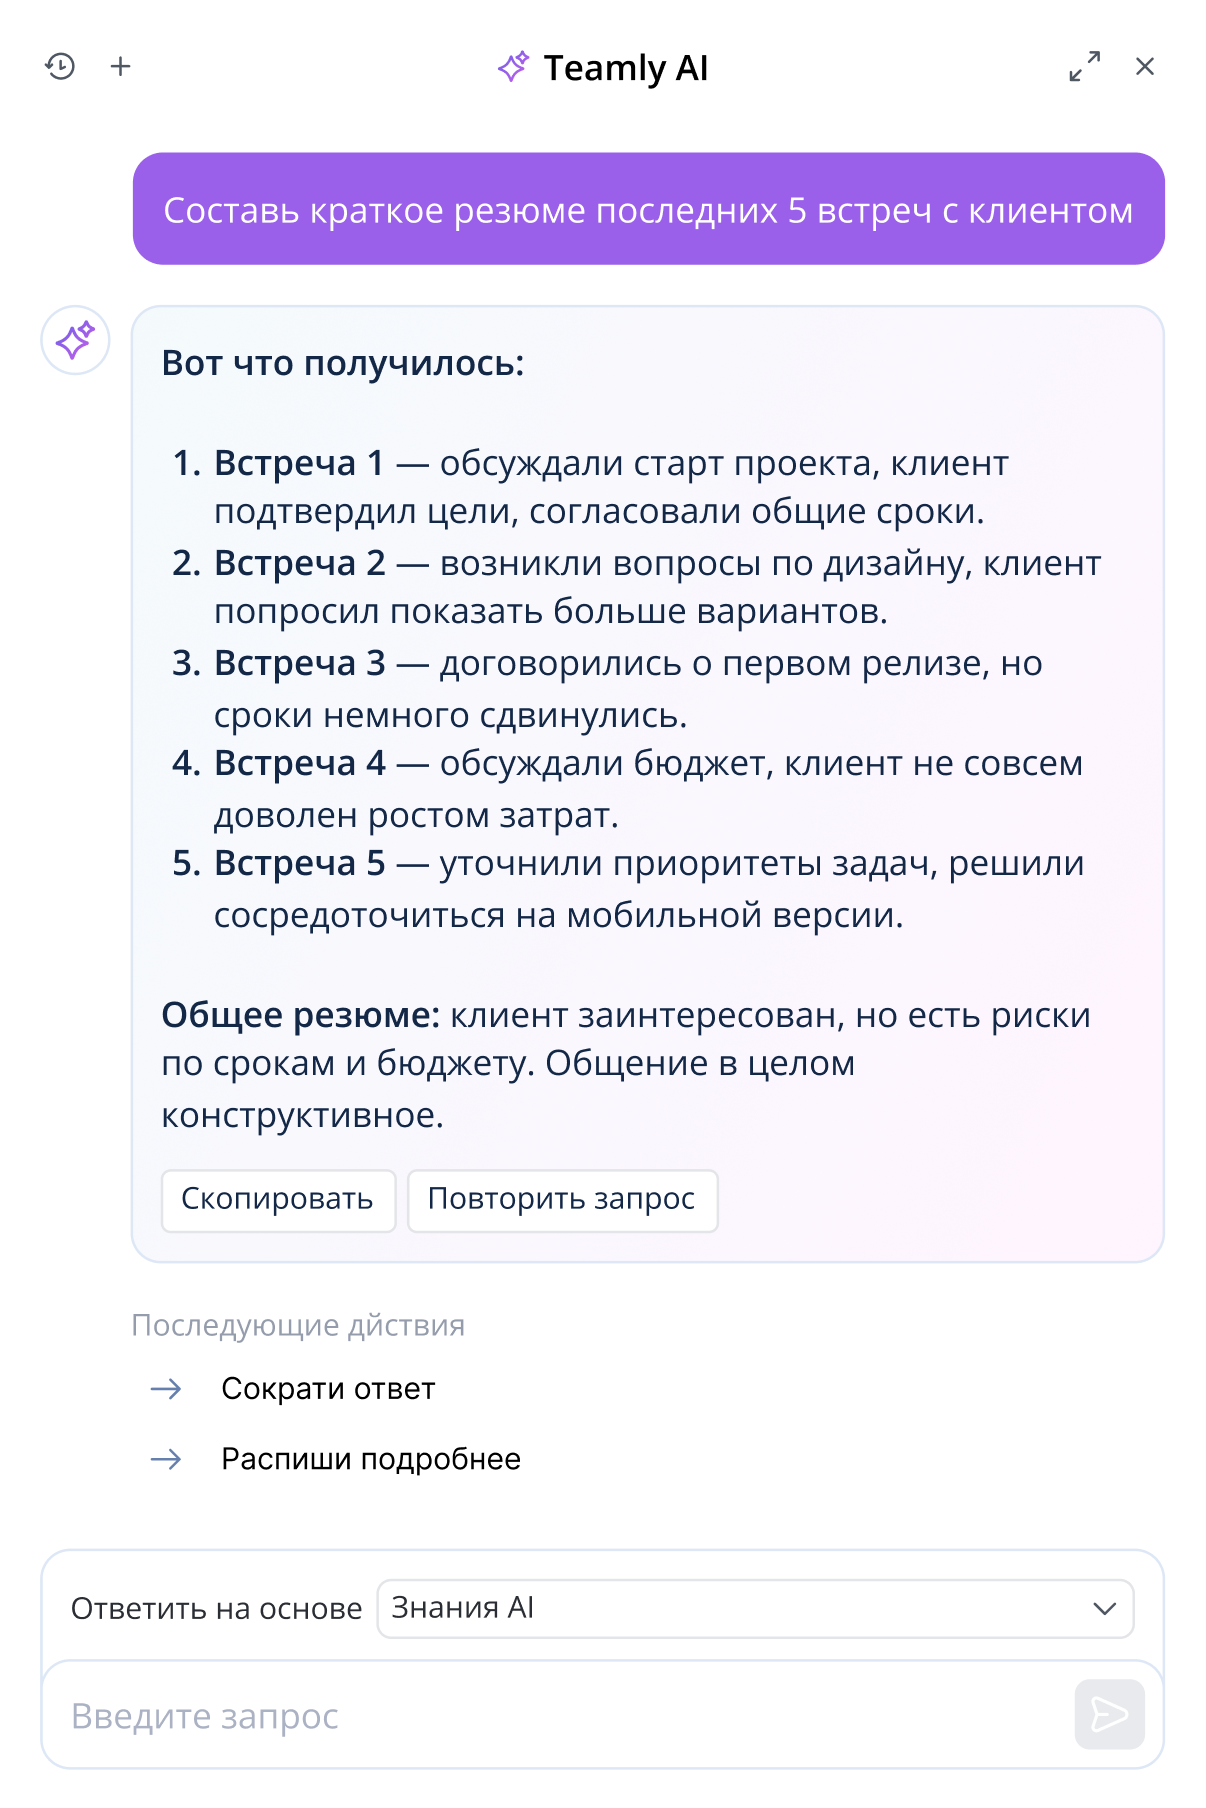The height and width of the screenshot is (1808, 1206).
Task: Select the Распиши подробнее follow-up action
Action: pyautogui.click(x=371, y=1459)
